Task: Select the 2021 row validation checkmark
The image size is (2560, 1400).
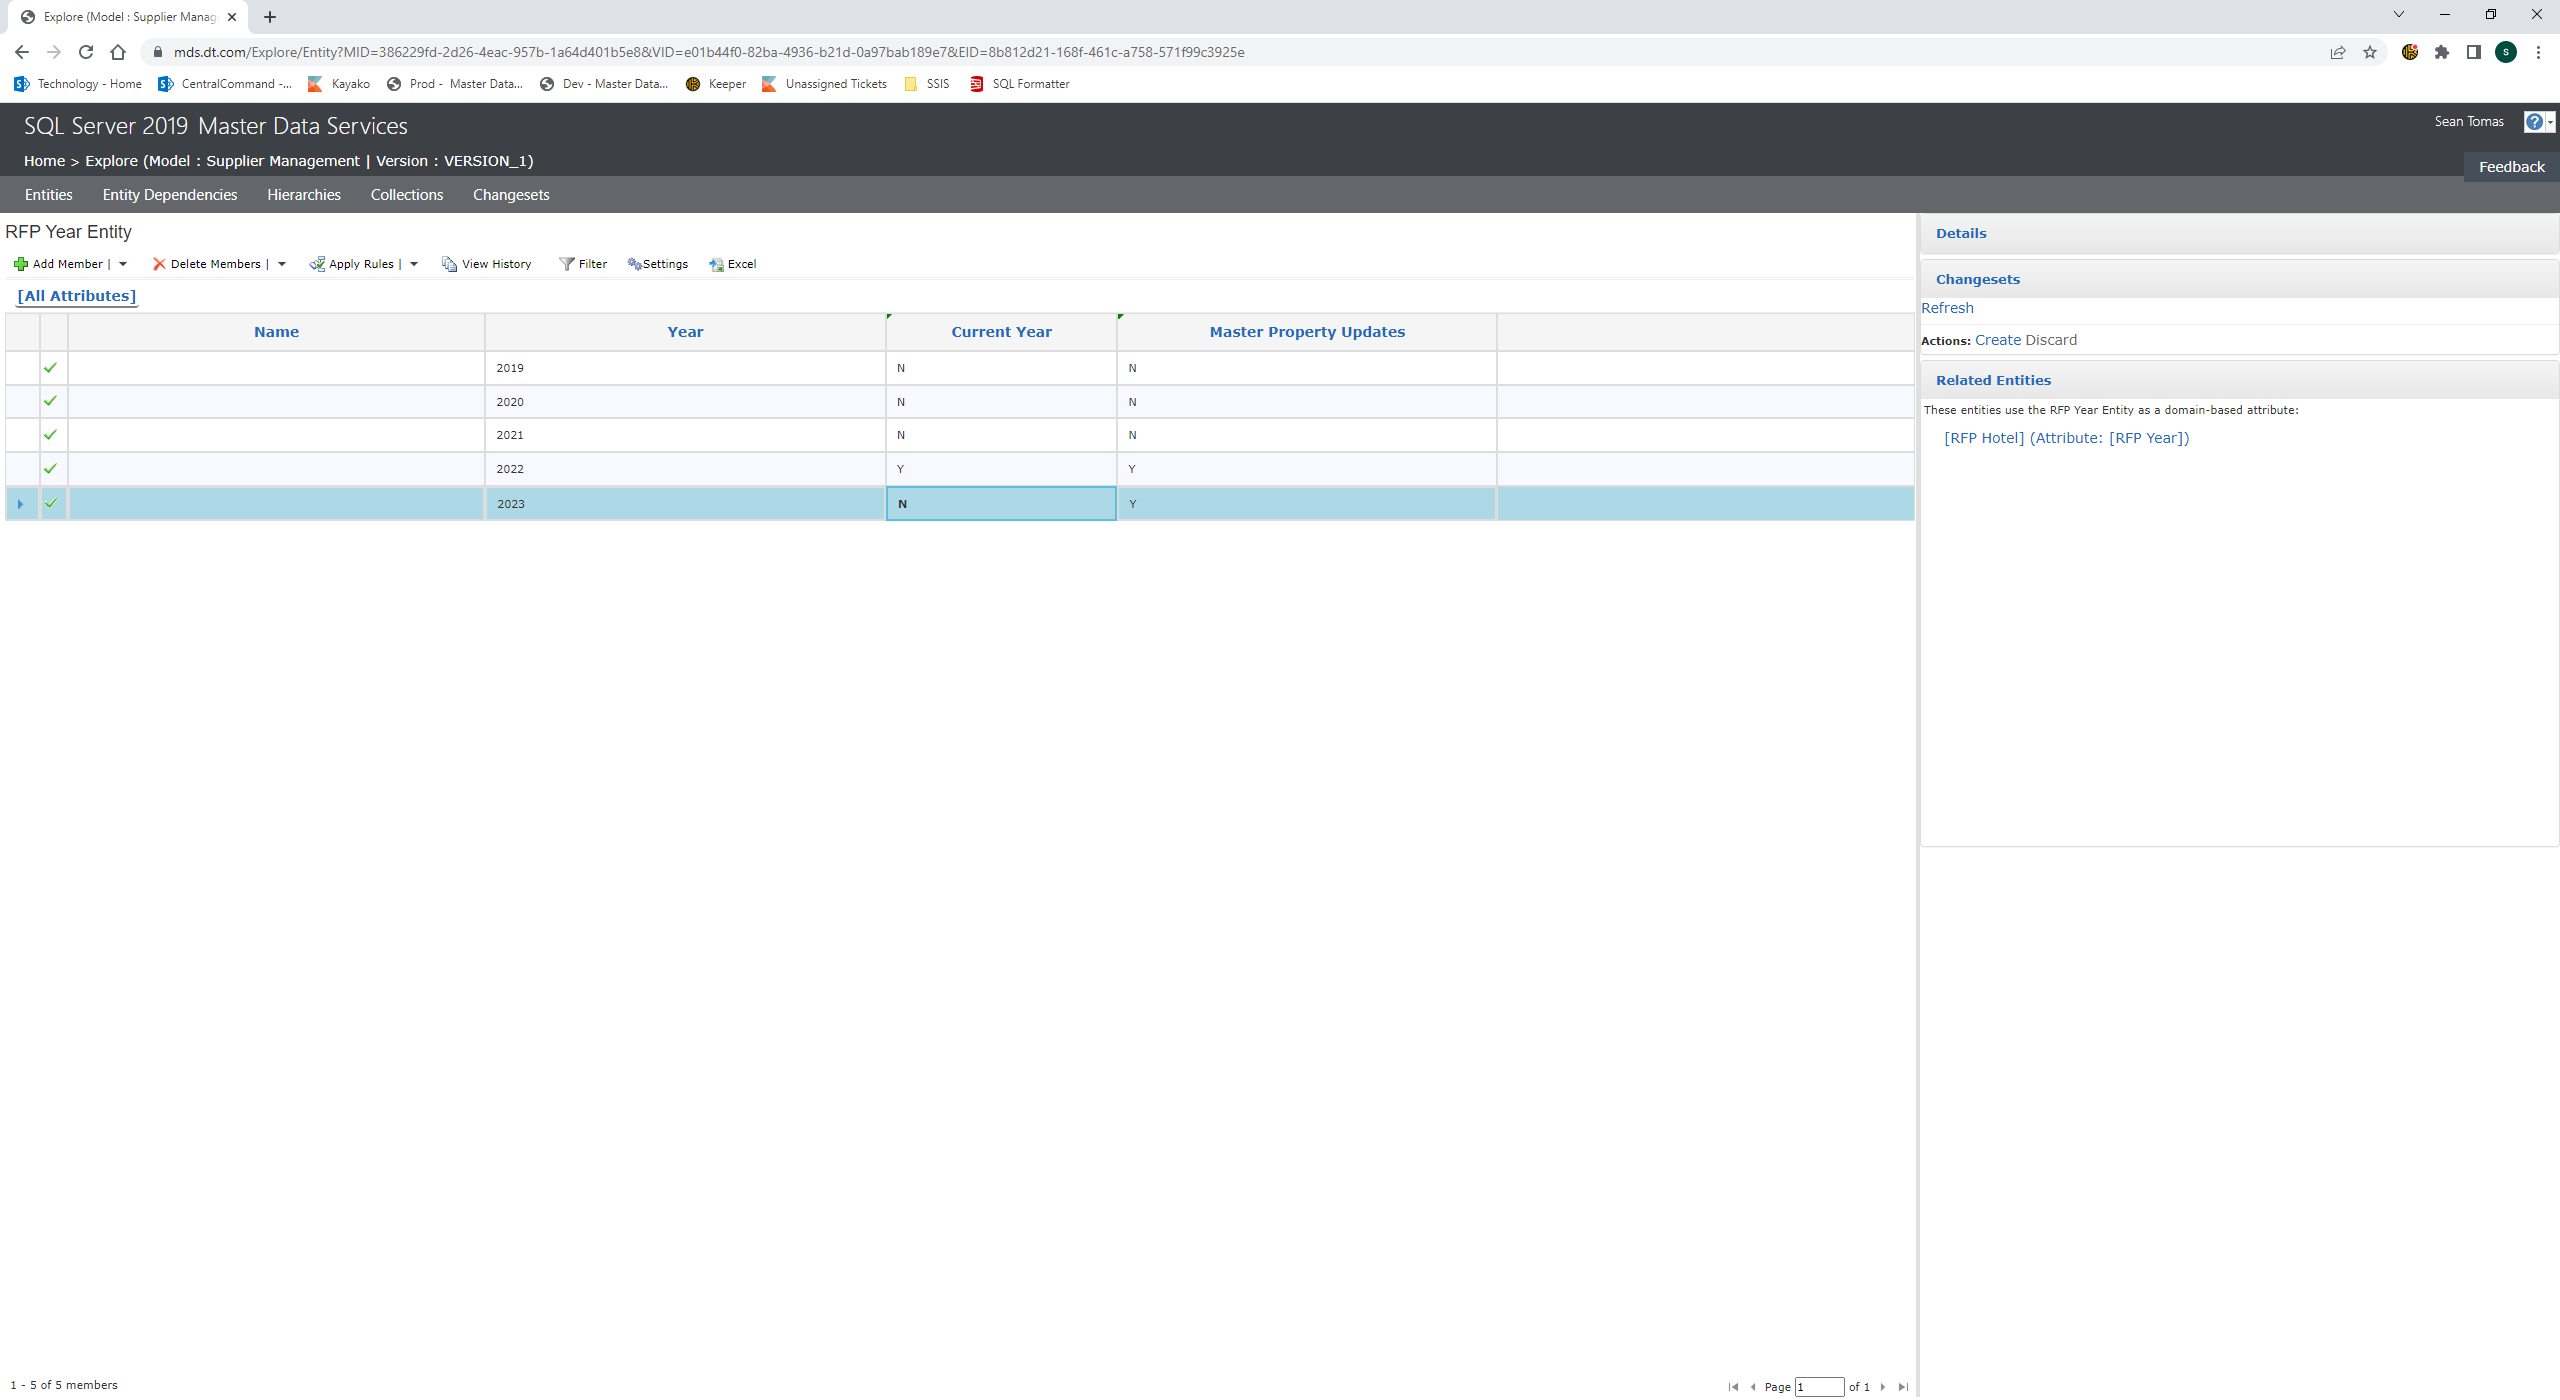Action: coord(51,435)
